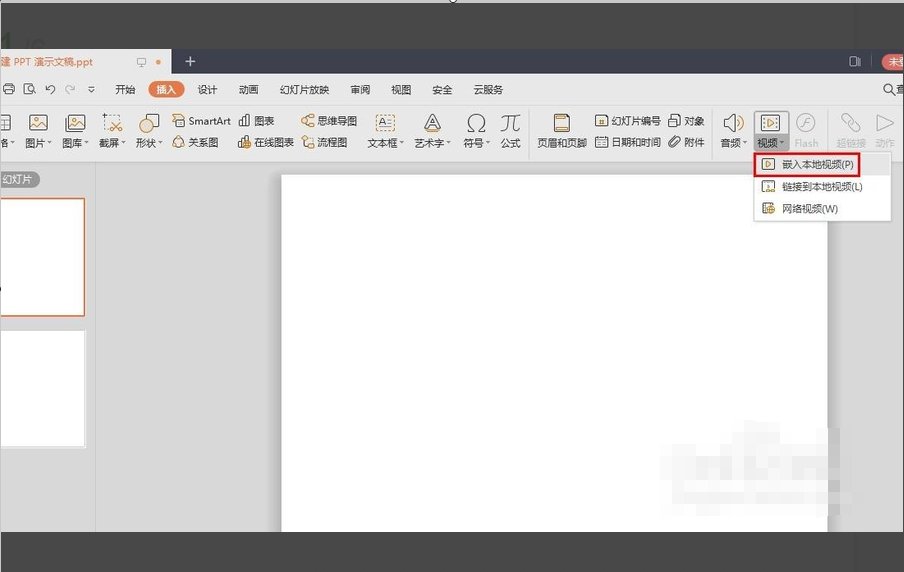The width and height of the screenshot is (904, 572).
Task: Click the 思维导图 mind map icon
Action: (329, 121)
